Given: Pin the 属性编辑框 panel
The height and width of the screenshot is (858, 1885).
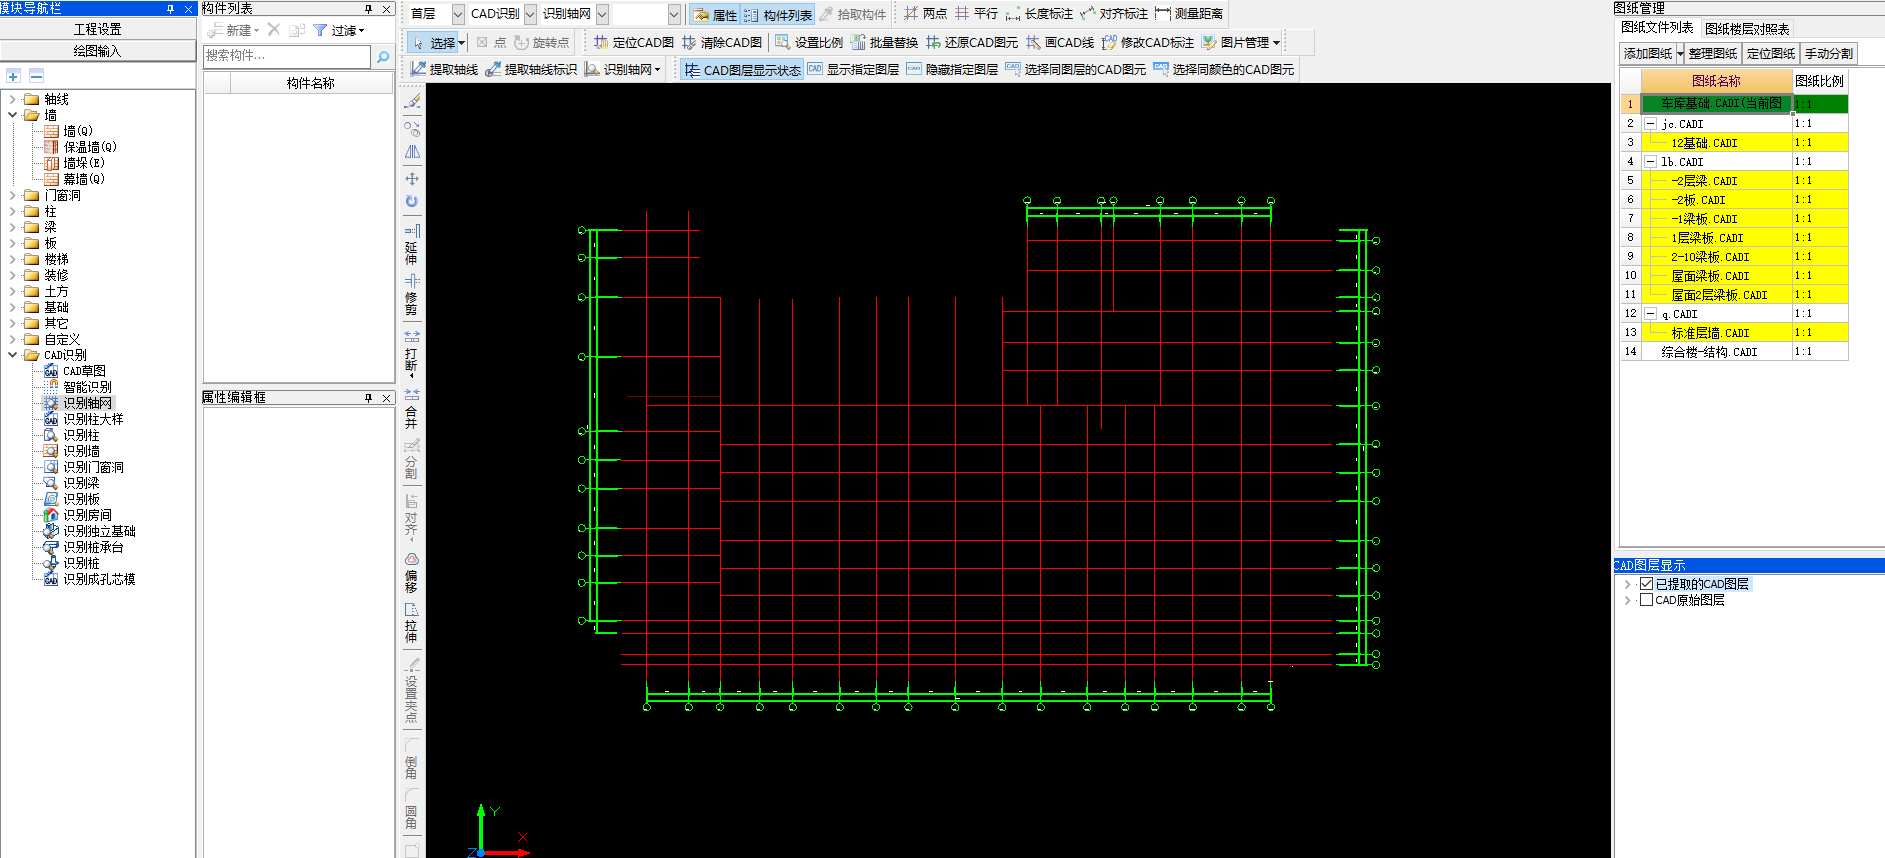Looking at the screenshot, I should [x=368, y=398].
